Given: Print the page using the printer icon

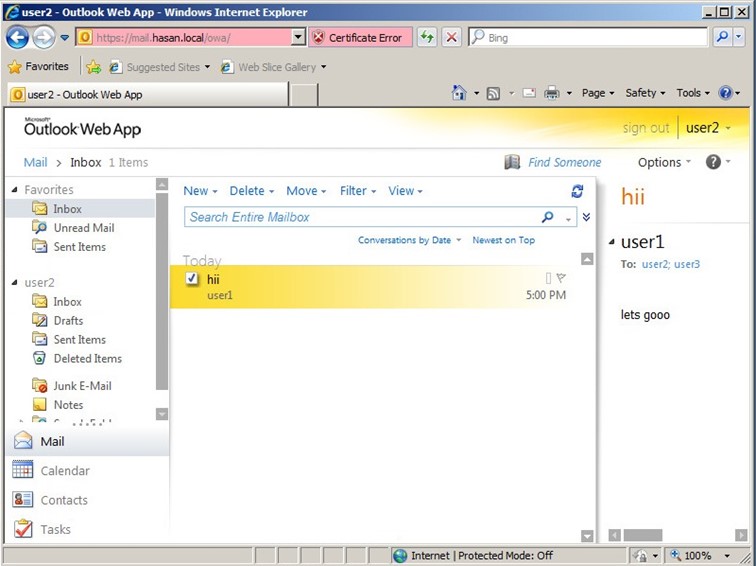Looking at the screenshot, I should (x=552, y=93).
